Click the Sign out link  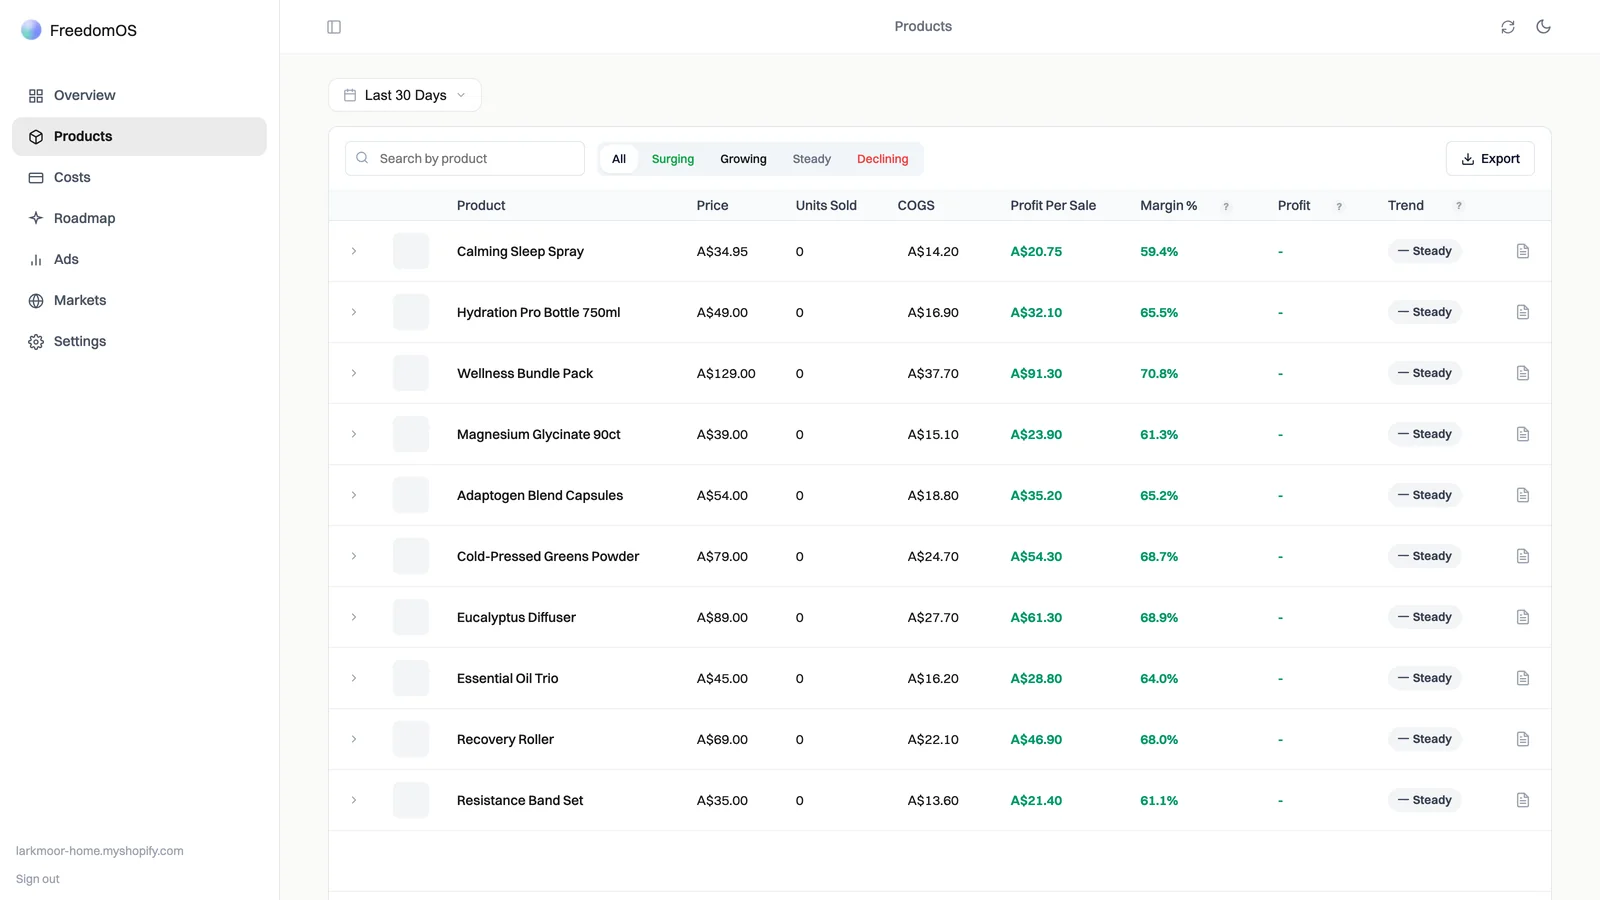pyautogui.click(x=38, y=879)
